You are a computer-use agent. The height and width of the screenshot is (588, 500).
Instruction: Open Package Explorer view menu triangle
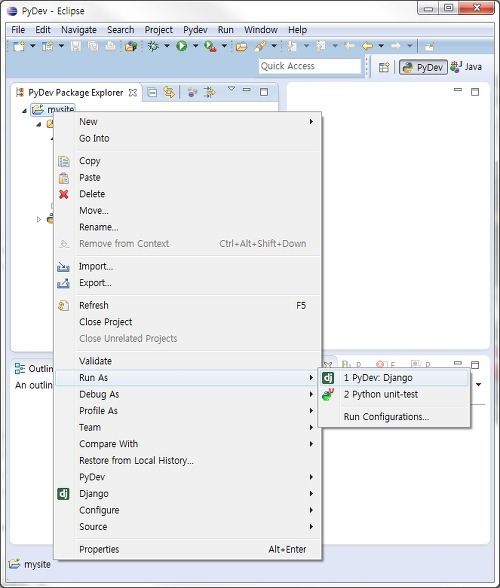tap(231, 89)
